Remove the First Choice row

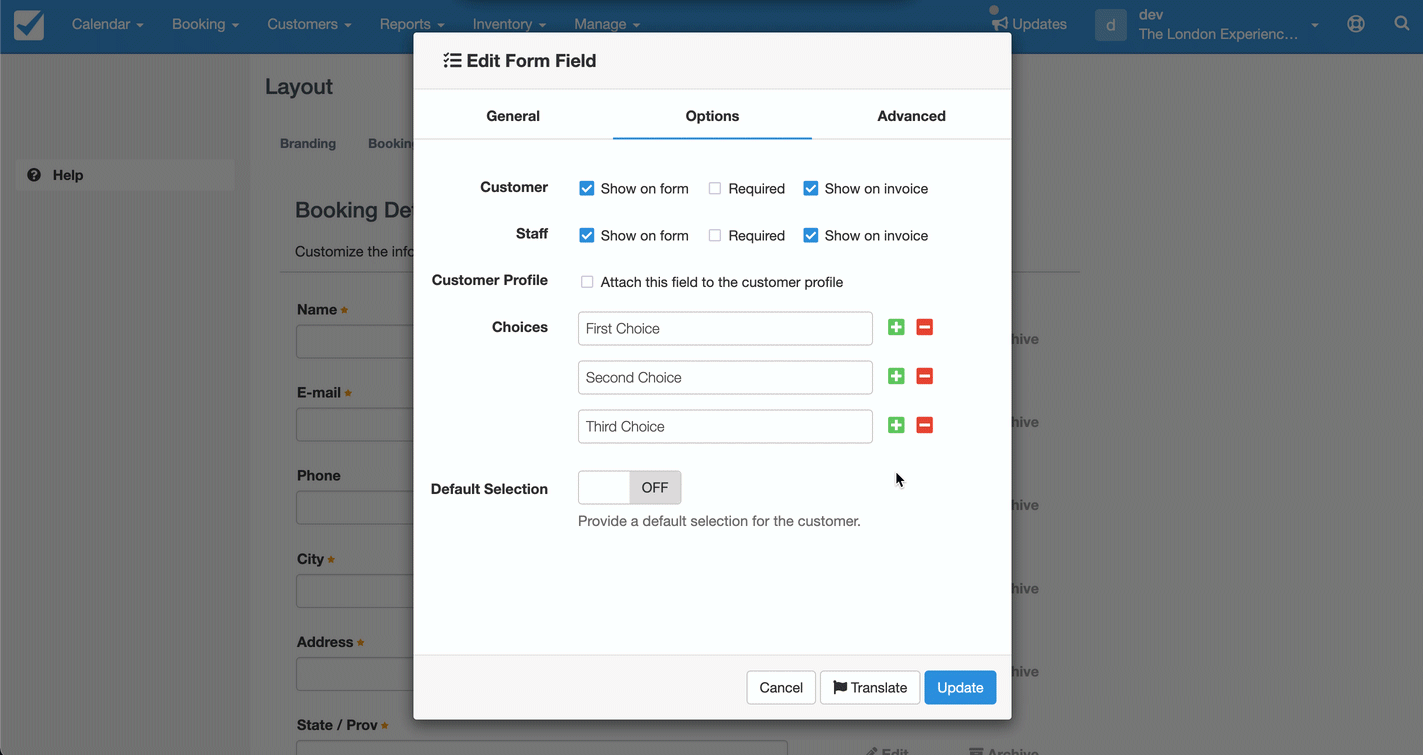point(925,327)
